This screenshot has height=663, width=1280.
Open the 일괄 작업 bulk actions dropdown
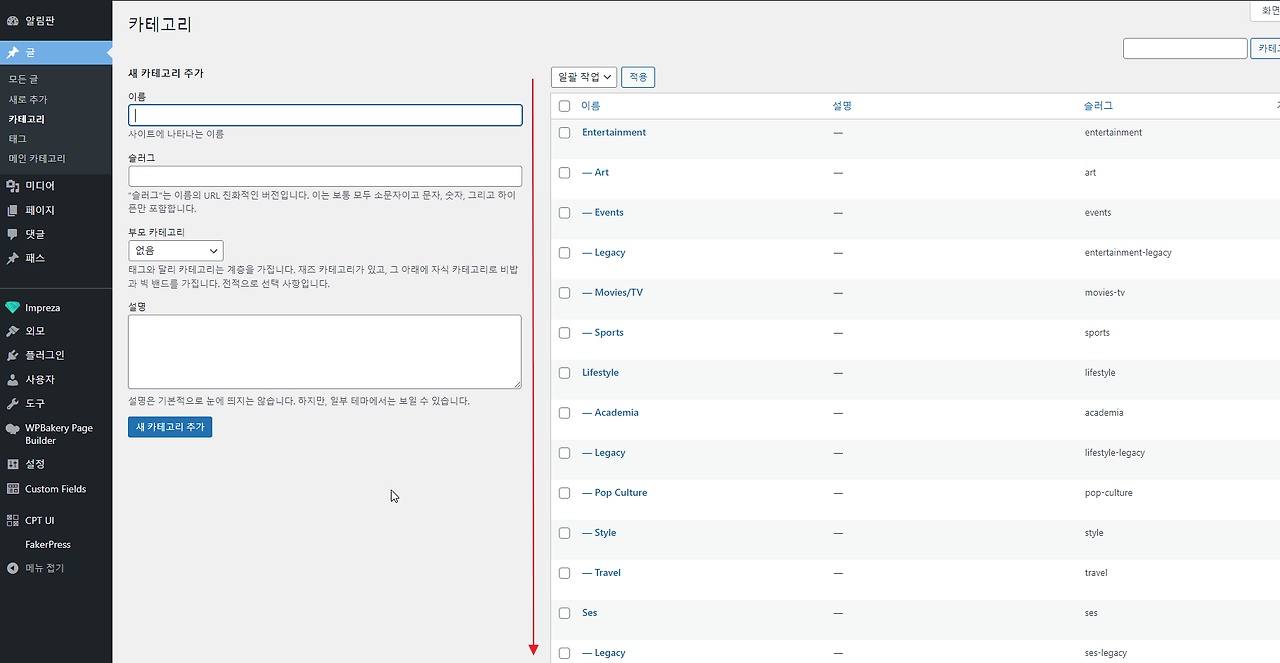coord(584,77)
